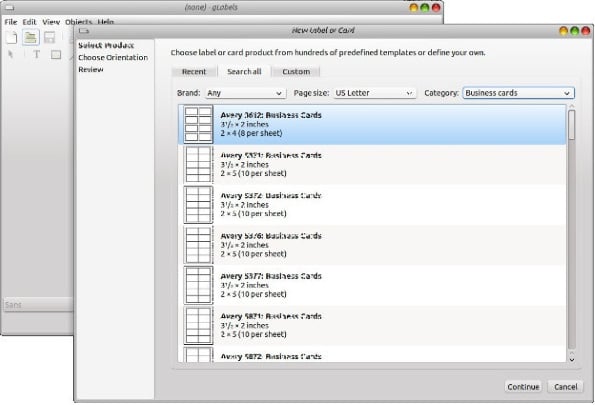Viewport: 595px width, 405px height.
Task: Click '2 × 5 (10 per sheet)' under Avery 5371
Action: pos(253,173)
